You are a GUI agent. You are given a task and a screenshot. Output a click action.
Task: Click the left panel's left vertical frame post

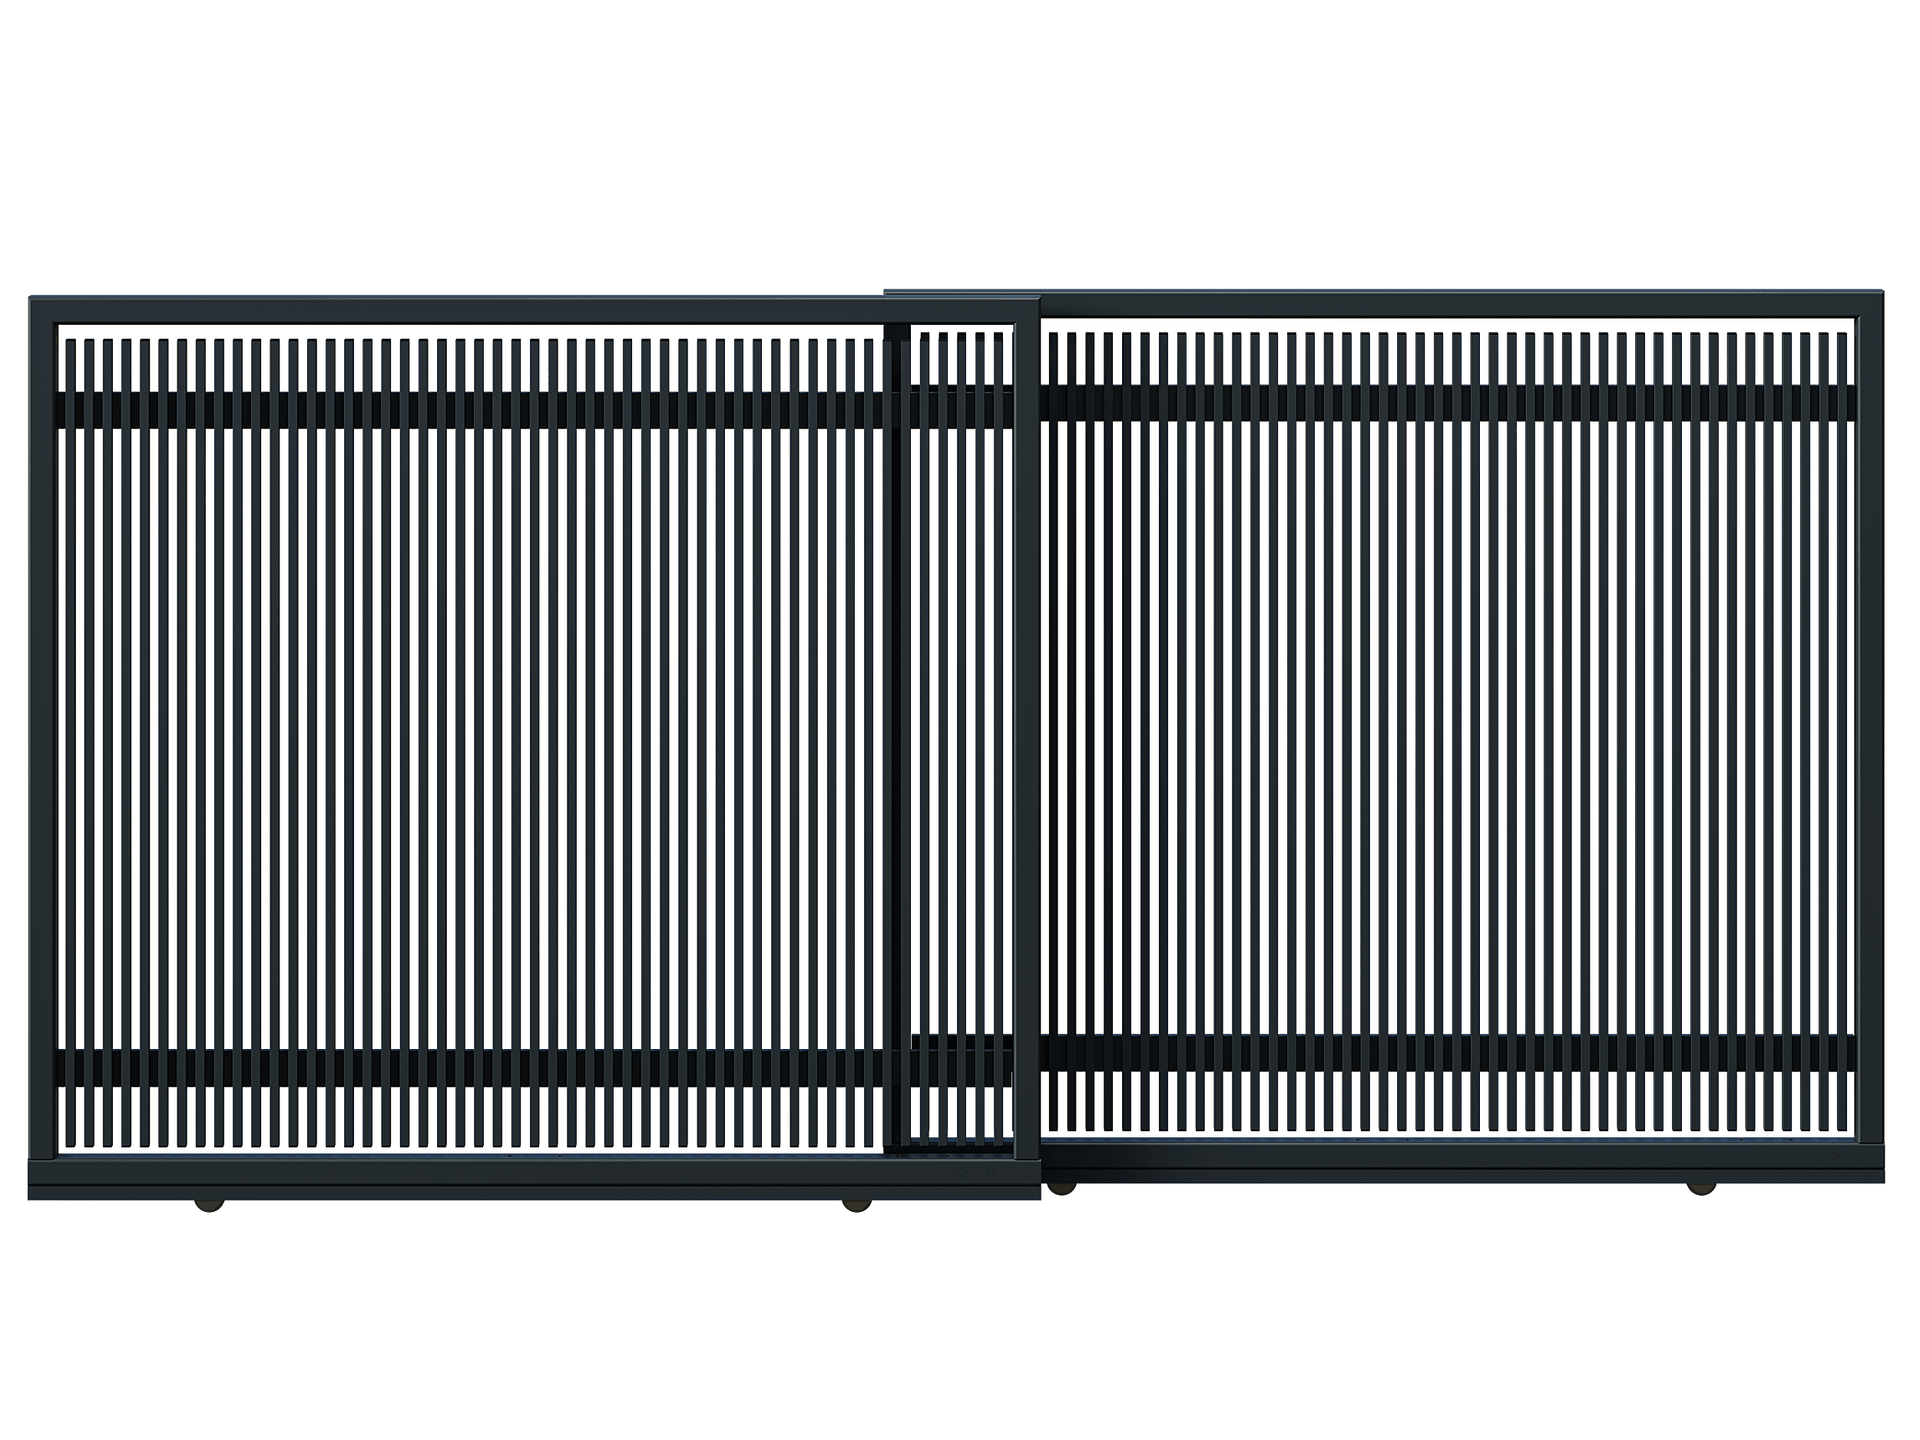pyautogui.click(x=42, y=740)
